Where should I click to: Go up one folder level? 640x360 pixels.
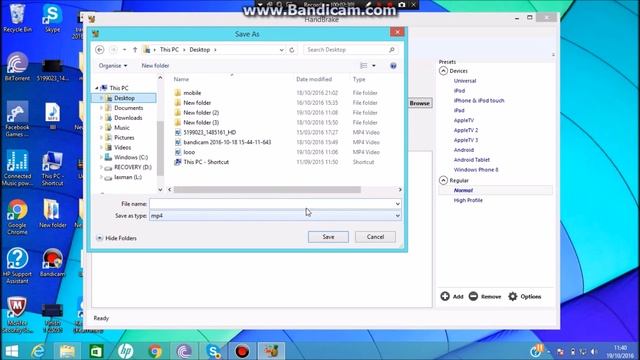[135, 50]
